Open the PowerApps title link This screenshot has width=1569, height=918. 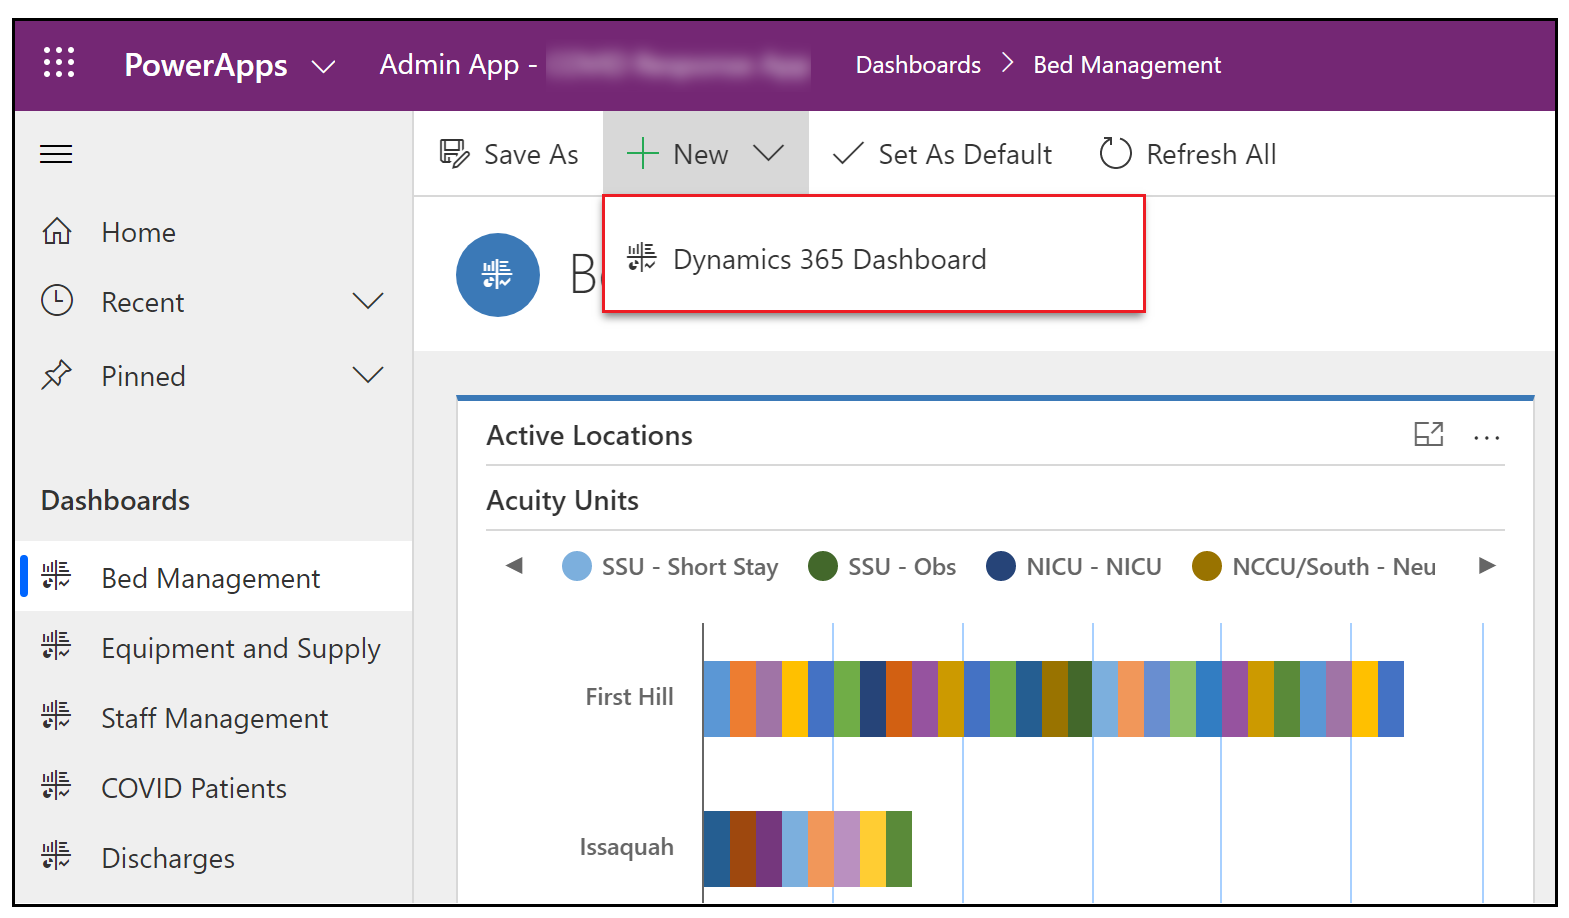pyautogui.click(x=206, y=65)
